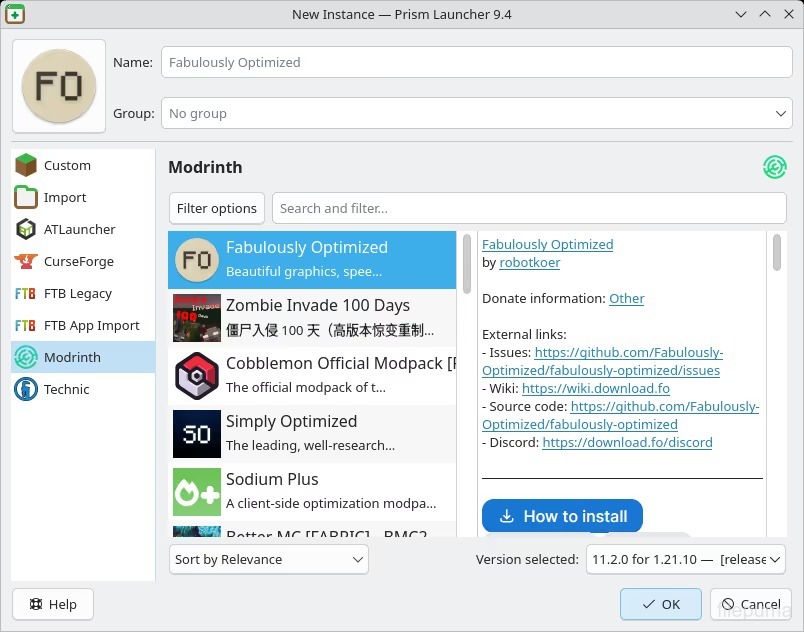Switch to the FTB Legacy tab
Image resolution: width=804 pixels, height=632 pixels.
point(77,294)
